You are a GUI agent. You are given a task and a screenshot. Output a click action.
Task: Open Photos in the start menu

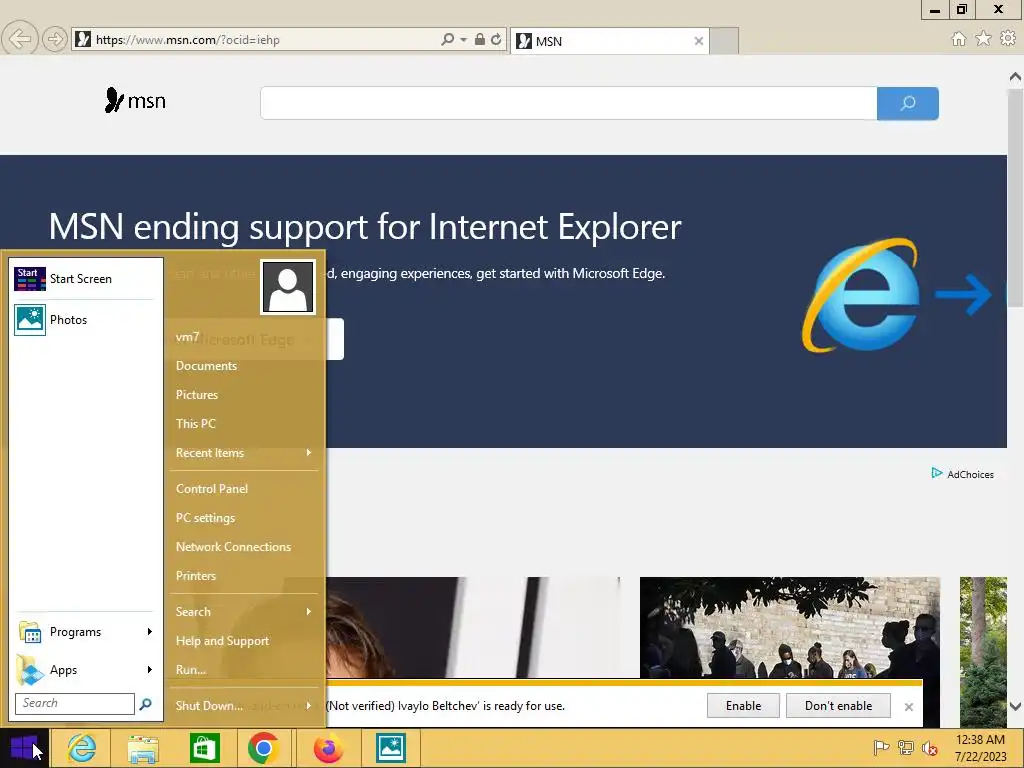(84, 320)
